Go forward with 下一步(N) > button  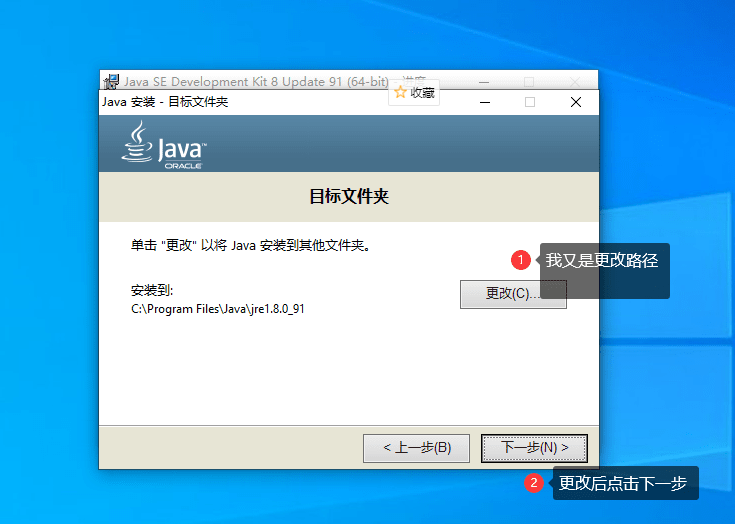[x=534, y=448]
